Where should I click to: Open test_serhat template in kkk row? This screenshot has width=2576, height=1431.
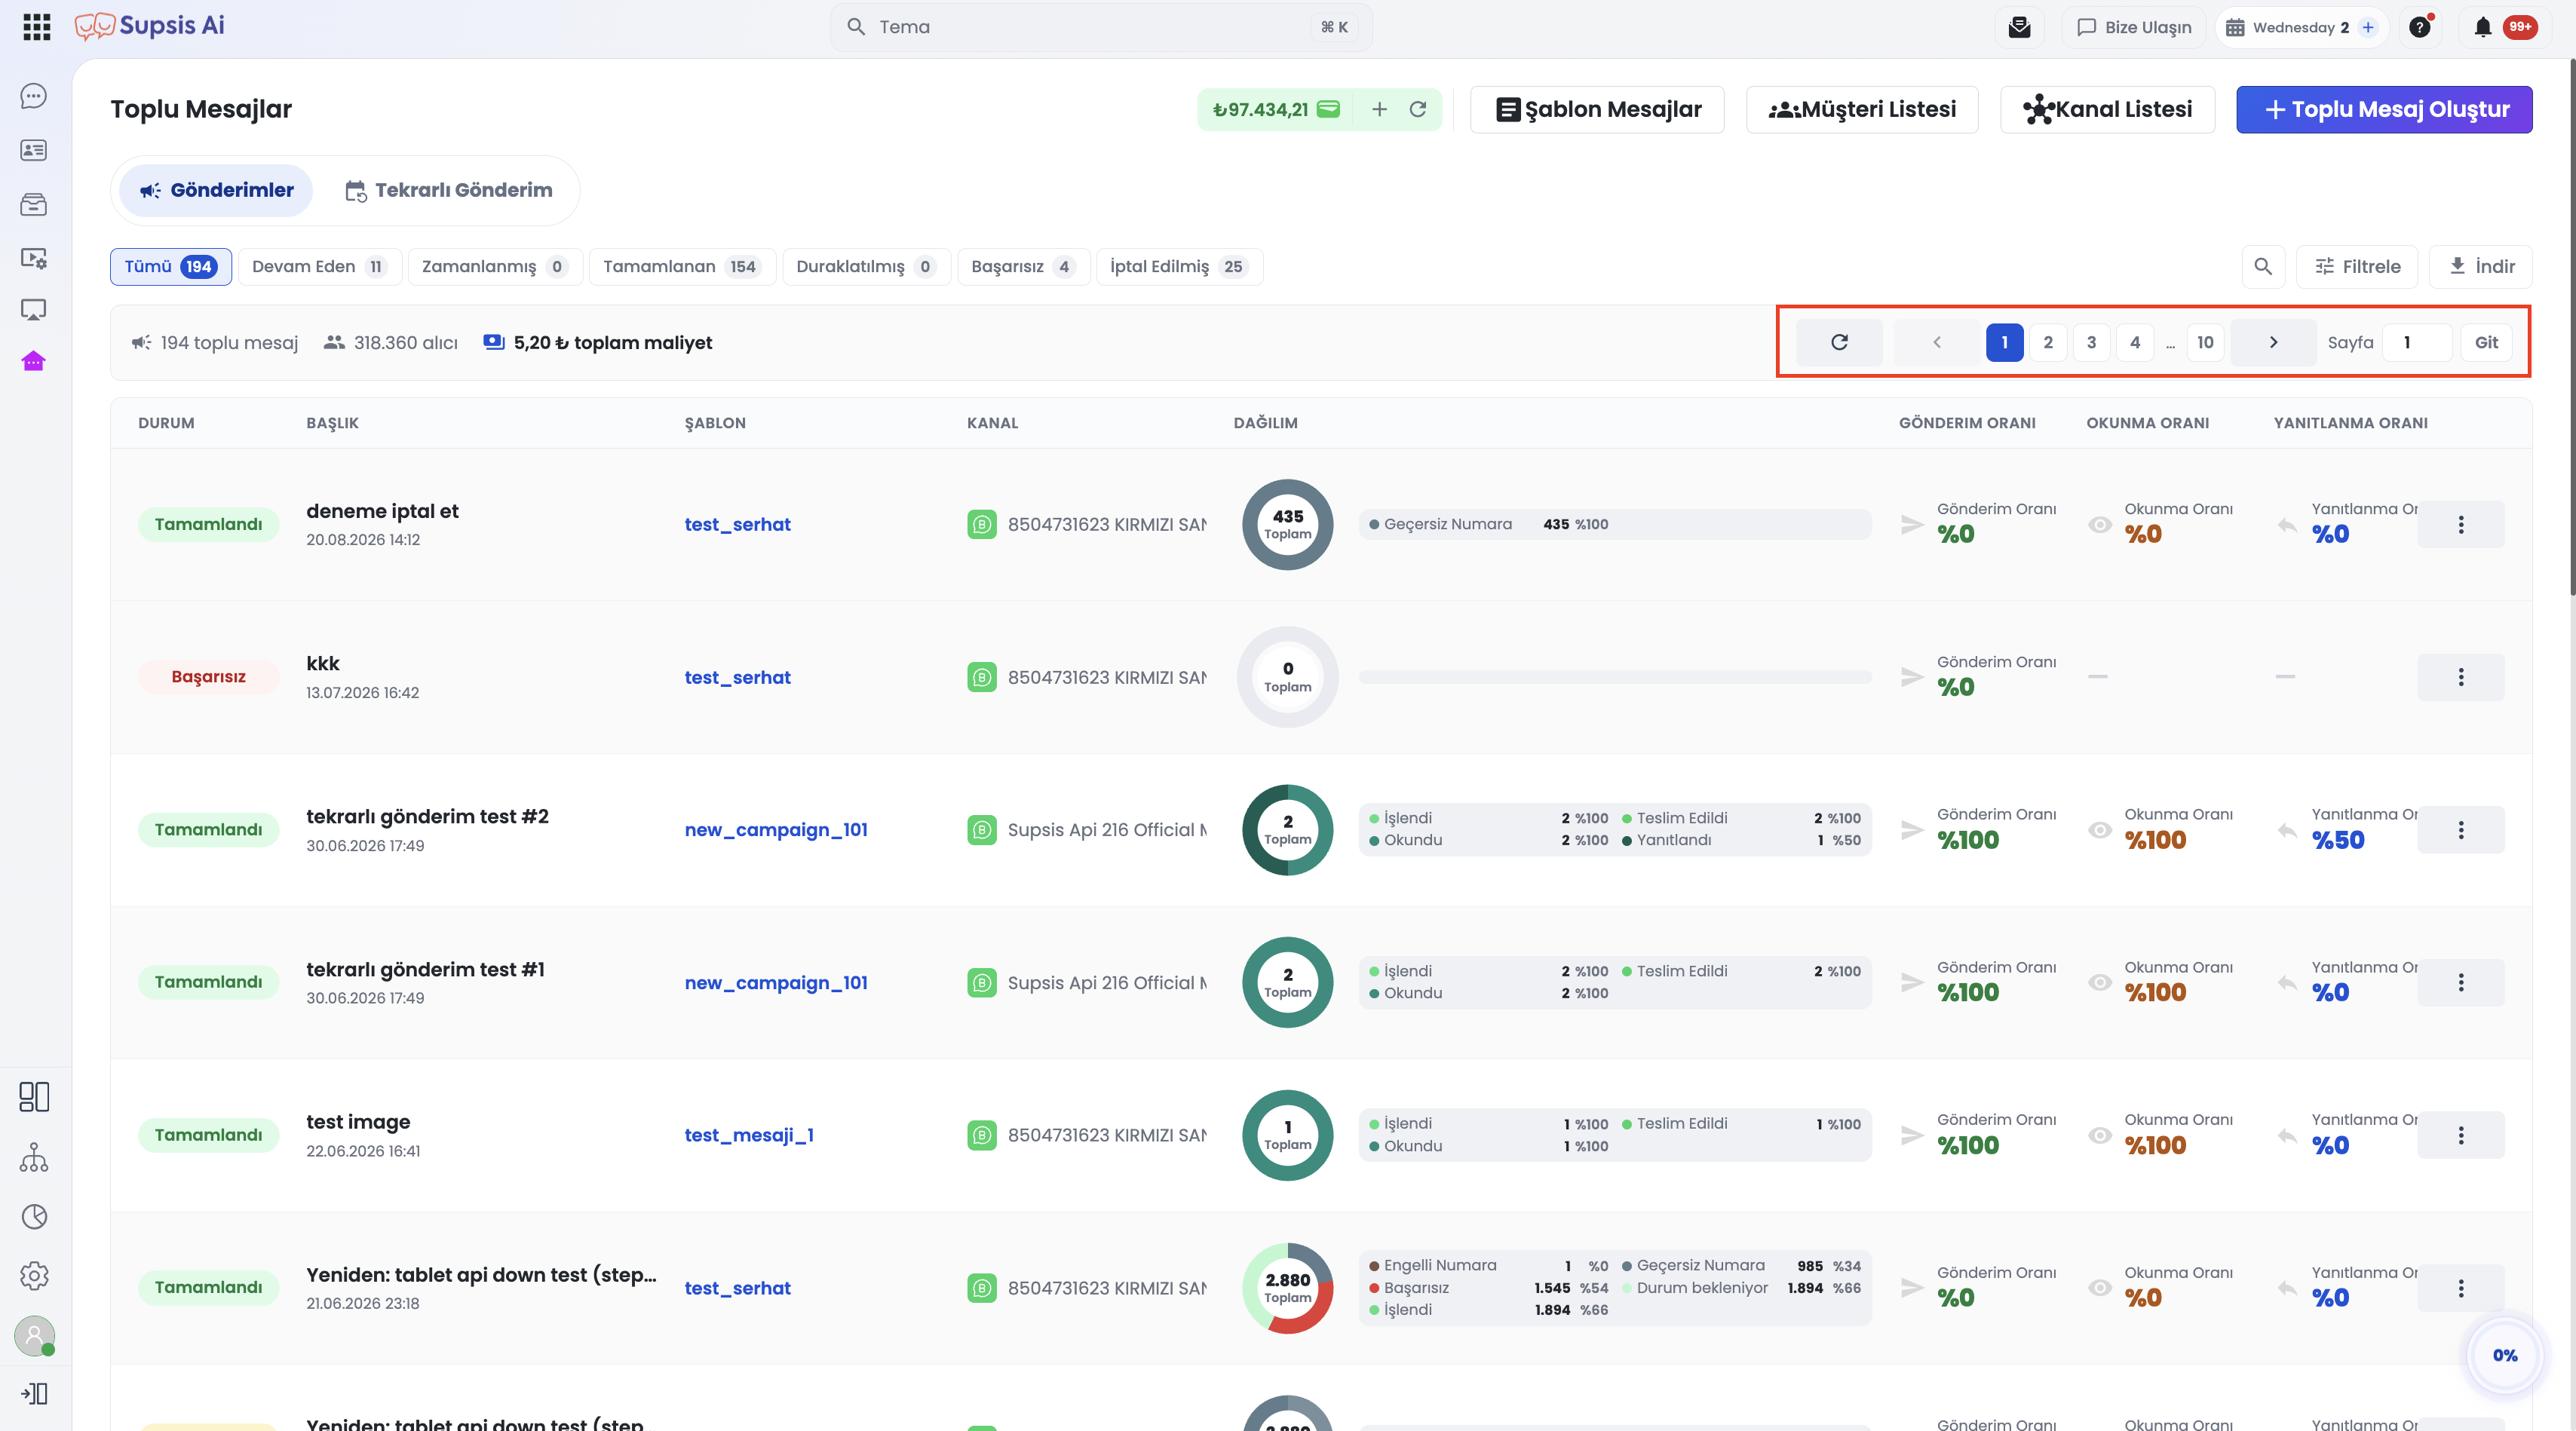[x=737, y=677]
